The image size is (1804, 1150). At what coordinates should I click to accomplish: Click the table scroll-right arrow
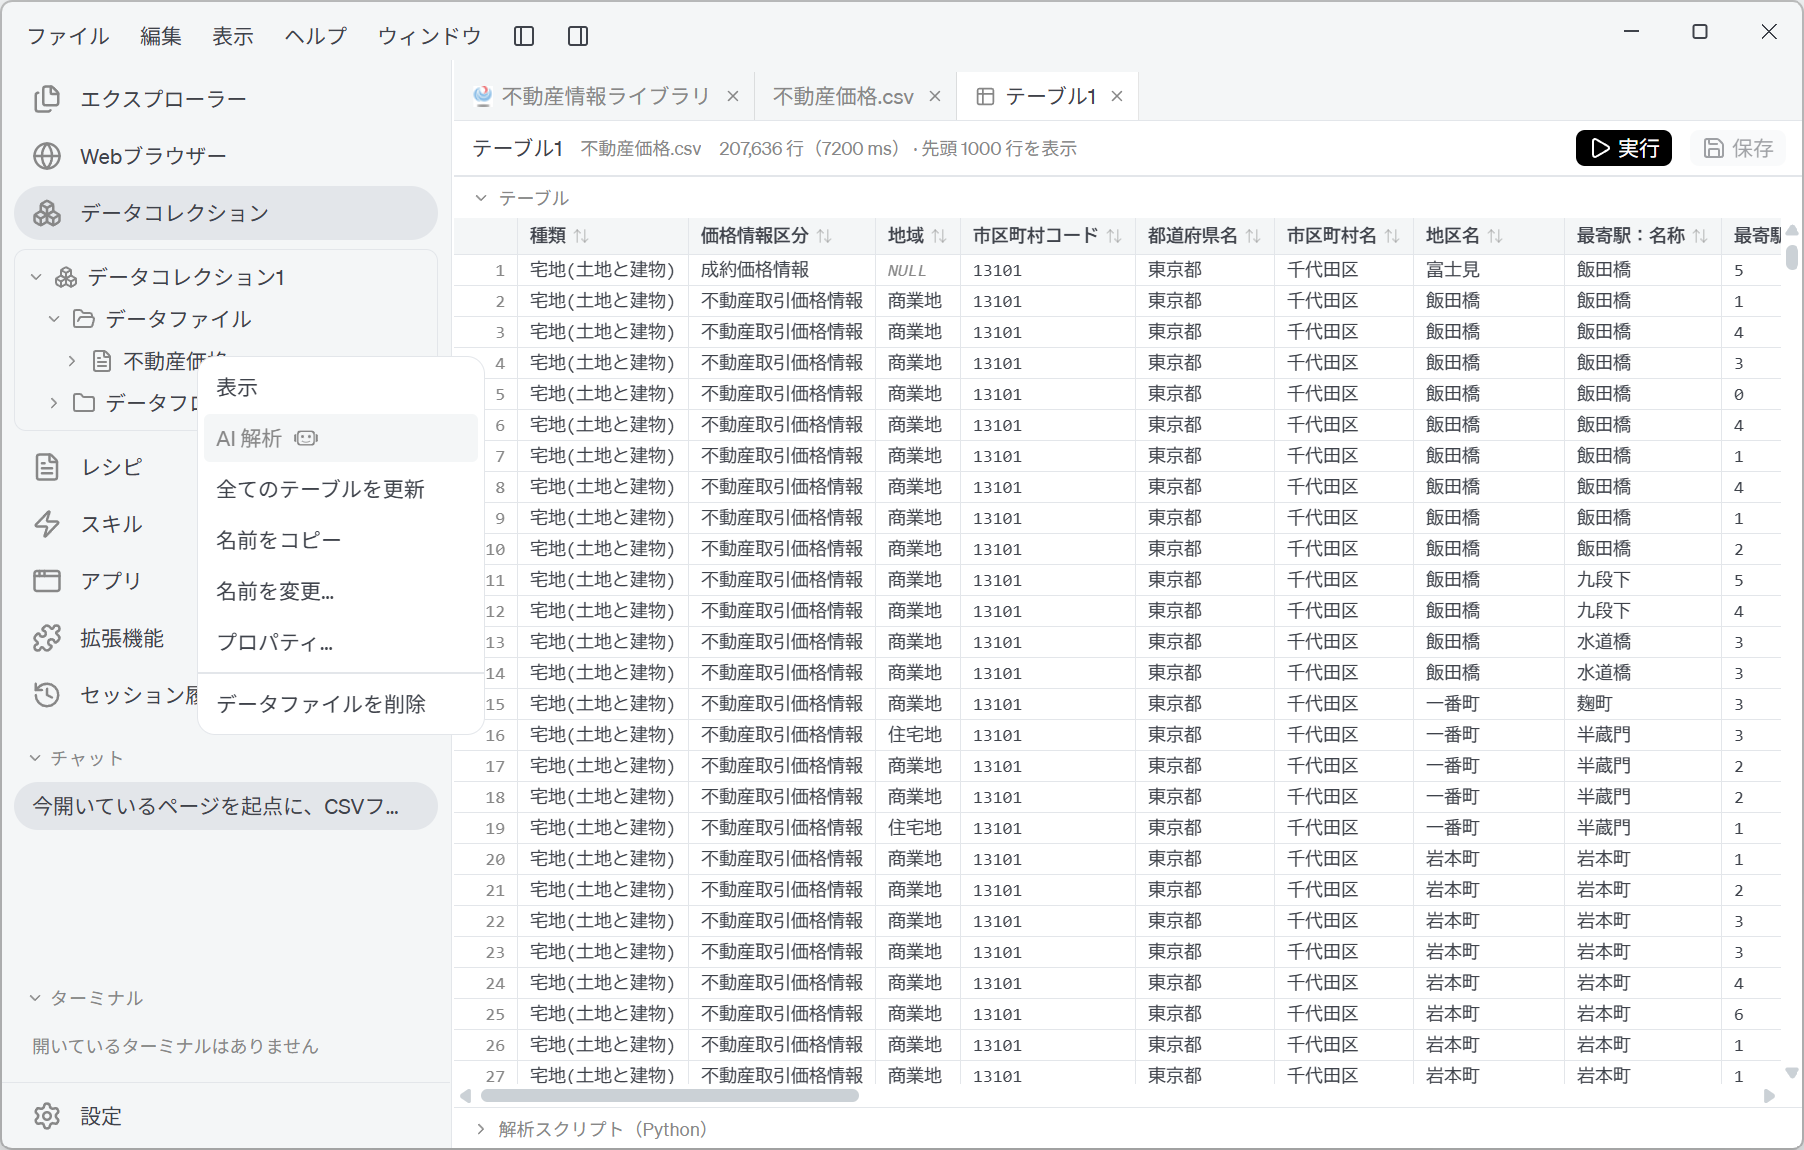click(1769, 1096)
